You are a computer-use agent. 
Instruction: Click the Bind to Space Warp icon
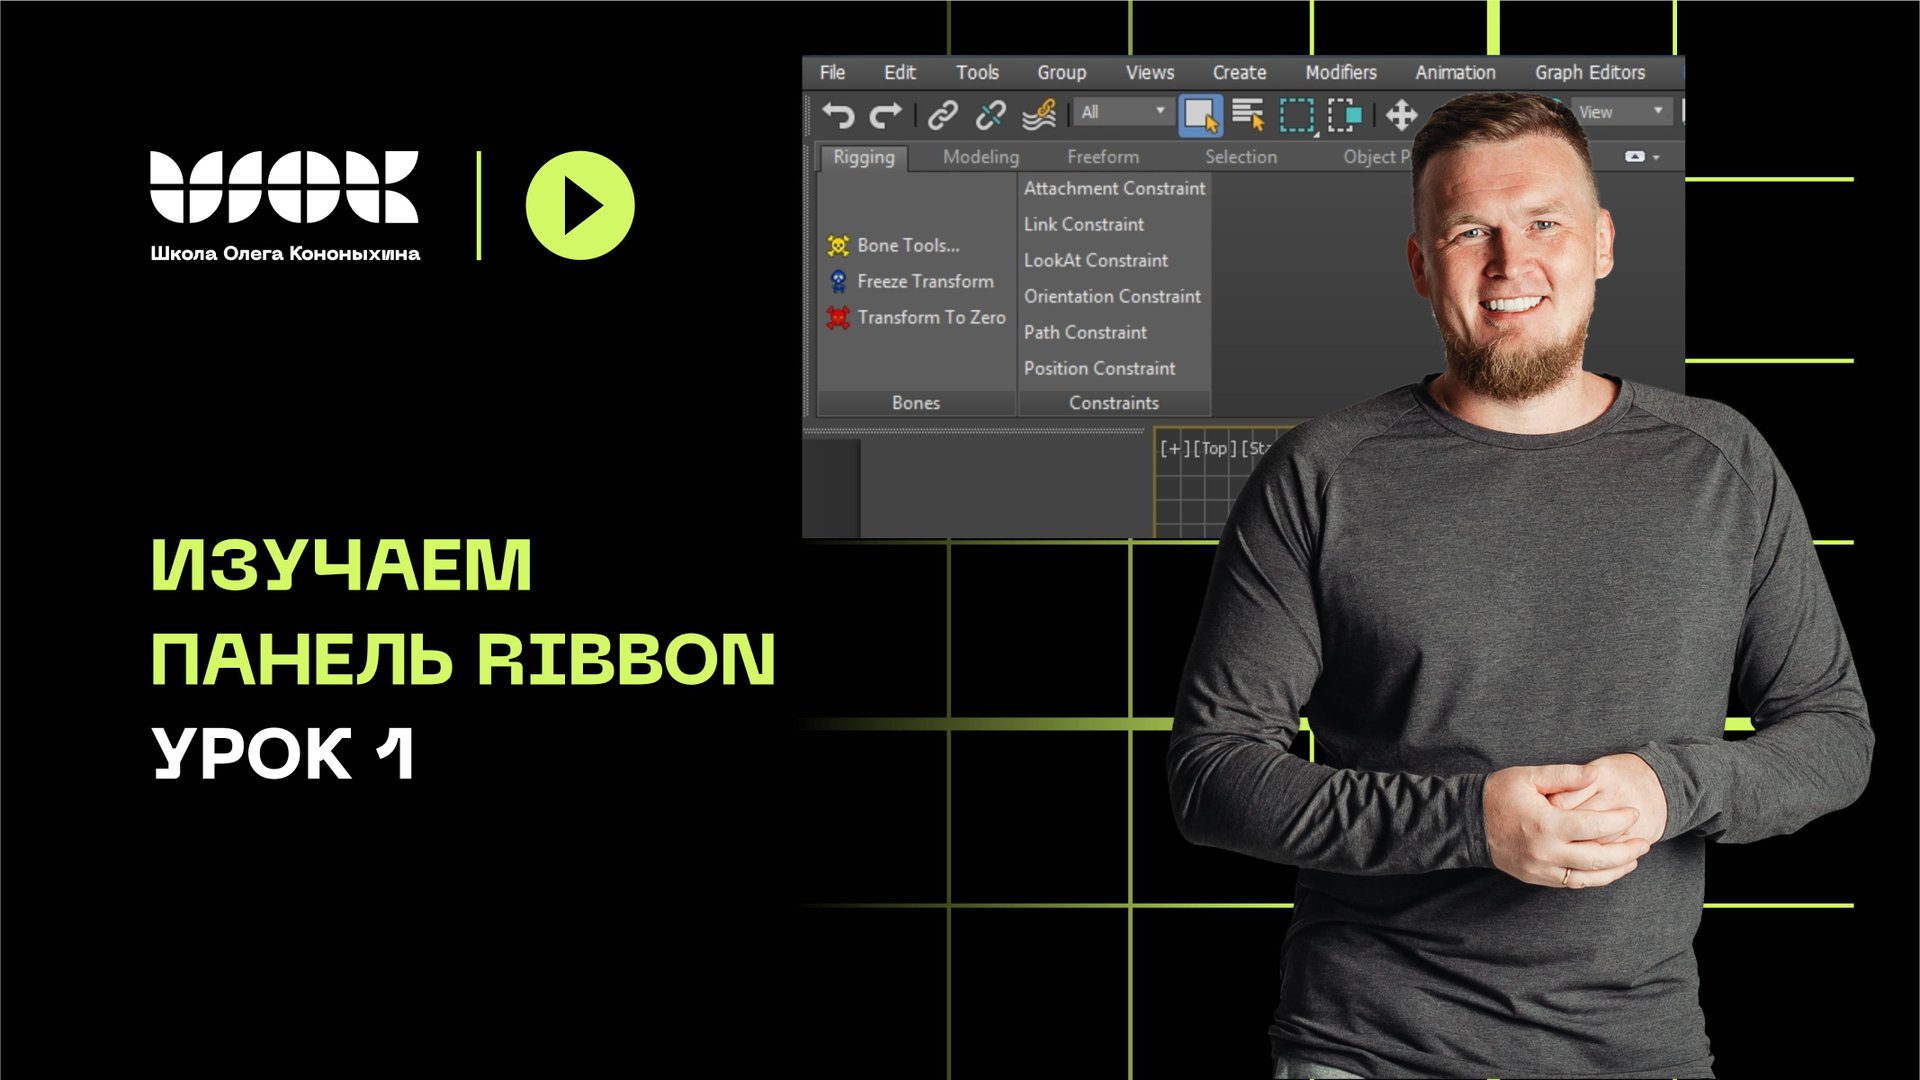[1039, 115]
